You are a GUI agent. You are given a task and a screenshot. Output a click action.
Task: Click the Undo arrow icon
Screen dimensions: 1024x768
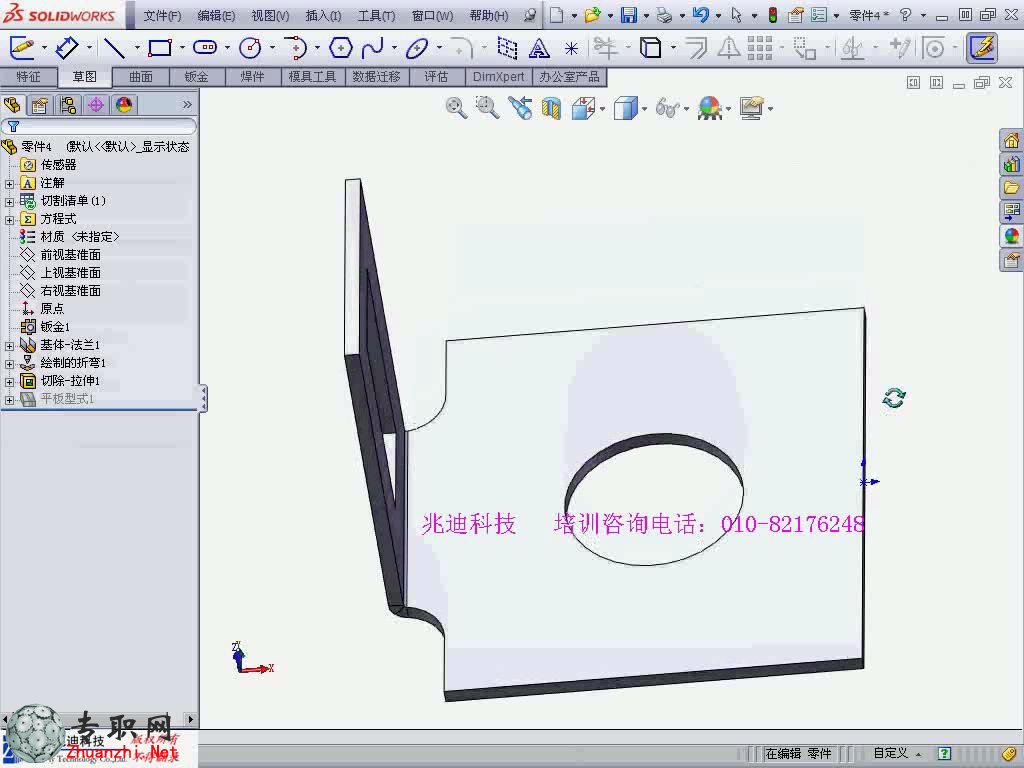701,15
